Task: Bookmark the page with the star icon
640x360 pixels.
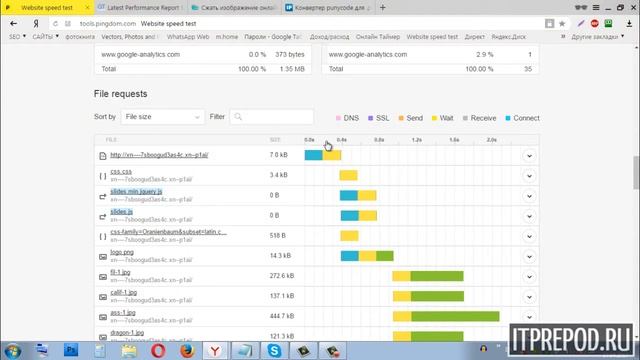Action: pos(562,24)
